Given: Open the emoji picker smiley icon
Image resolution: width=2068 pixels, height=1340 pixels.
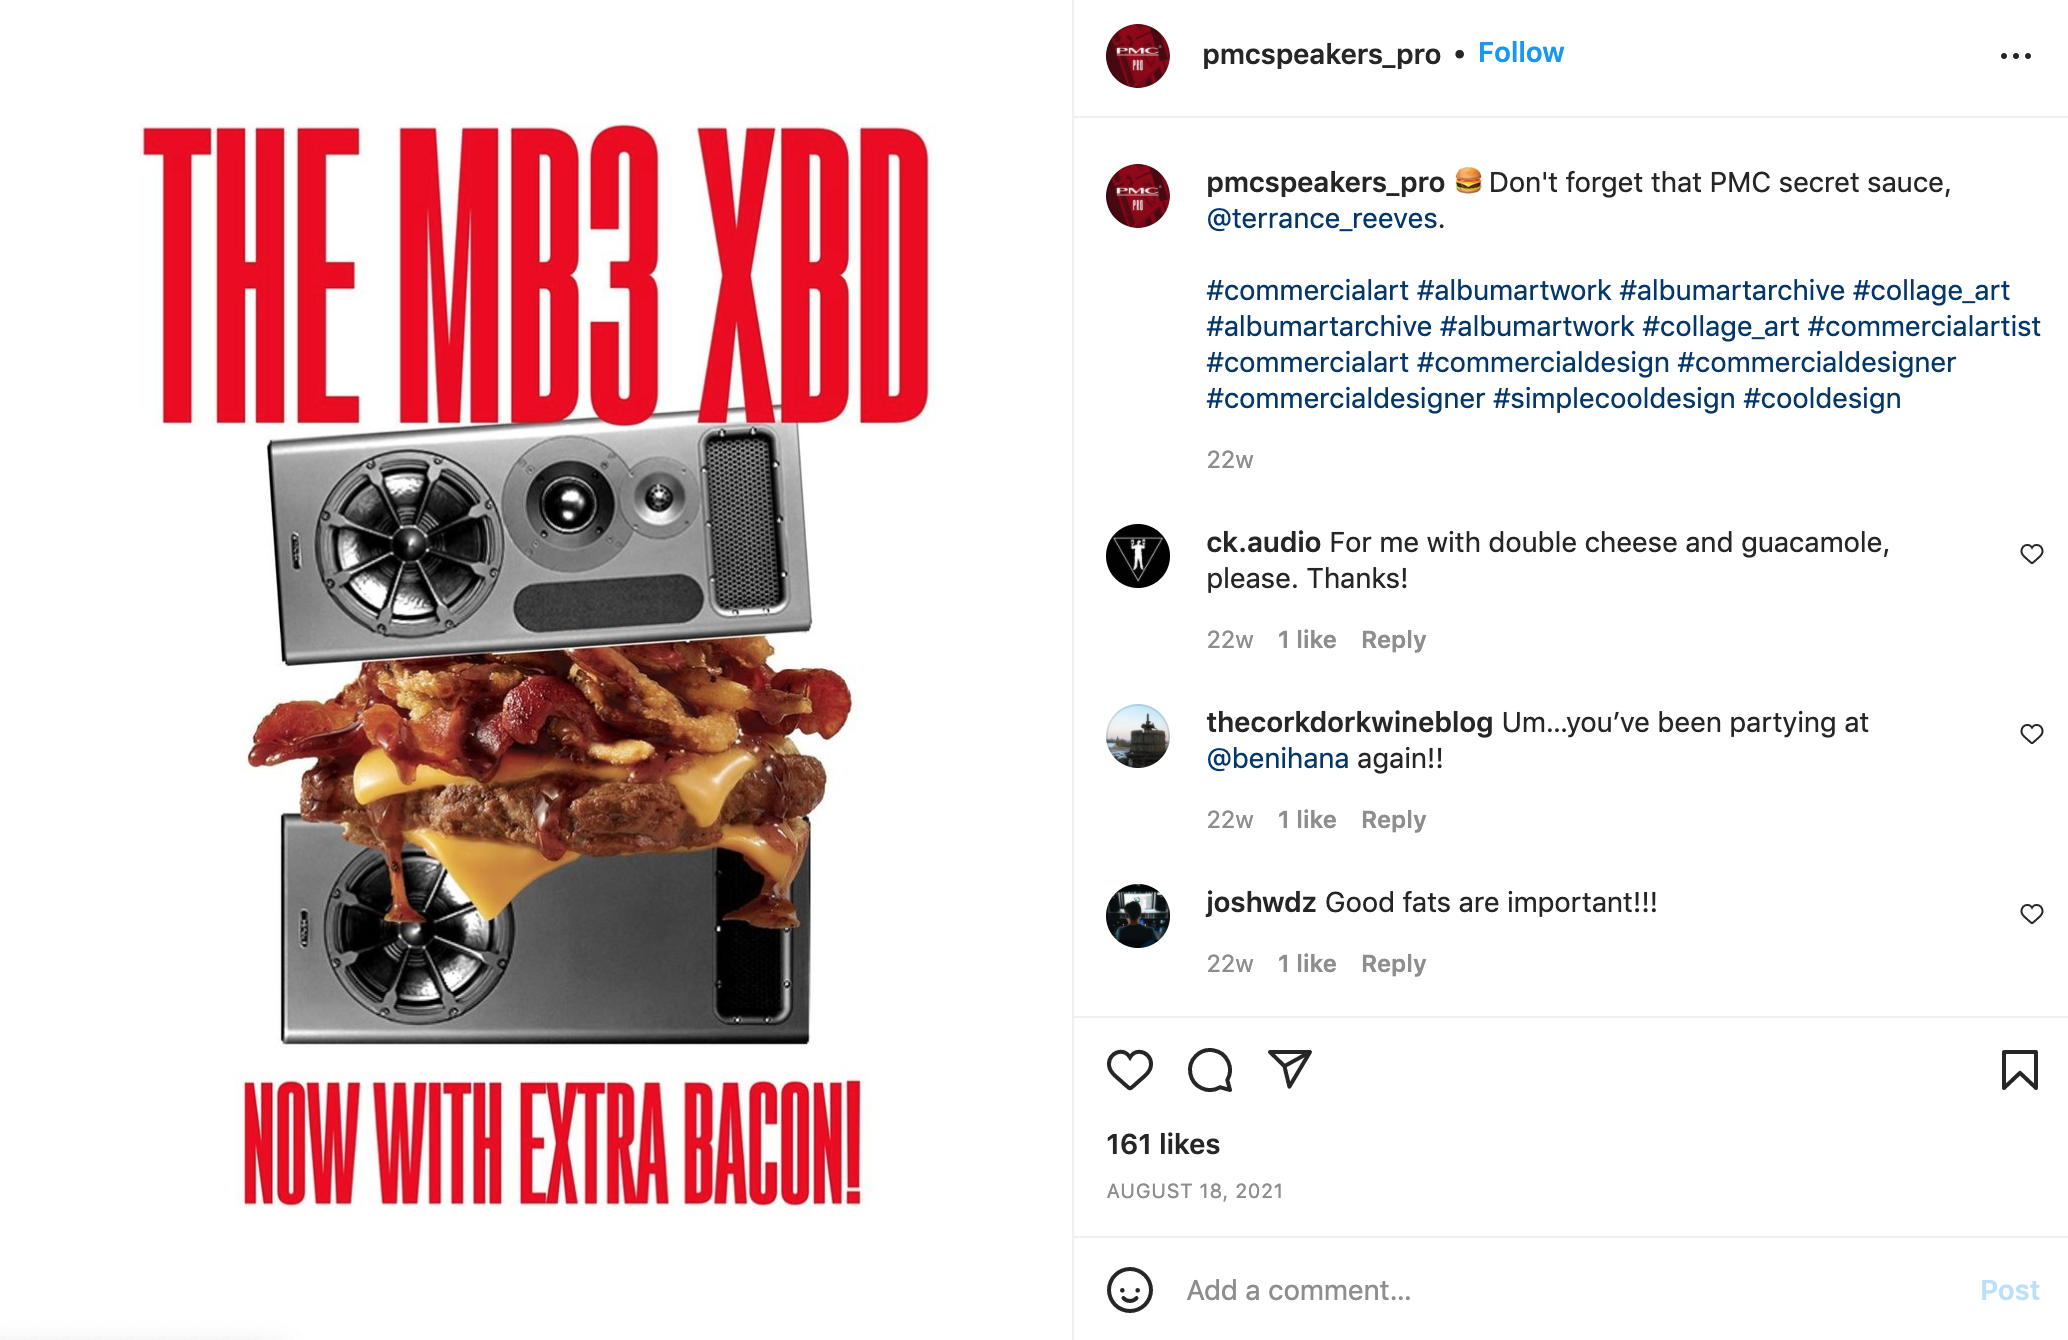Looking at the screenshot, I should [x=1130, y=1290].
